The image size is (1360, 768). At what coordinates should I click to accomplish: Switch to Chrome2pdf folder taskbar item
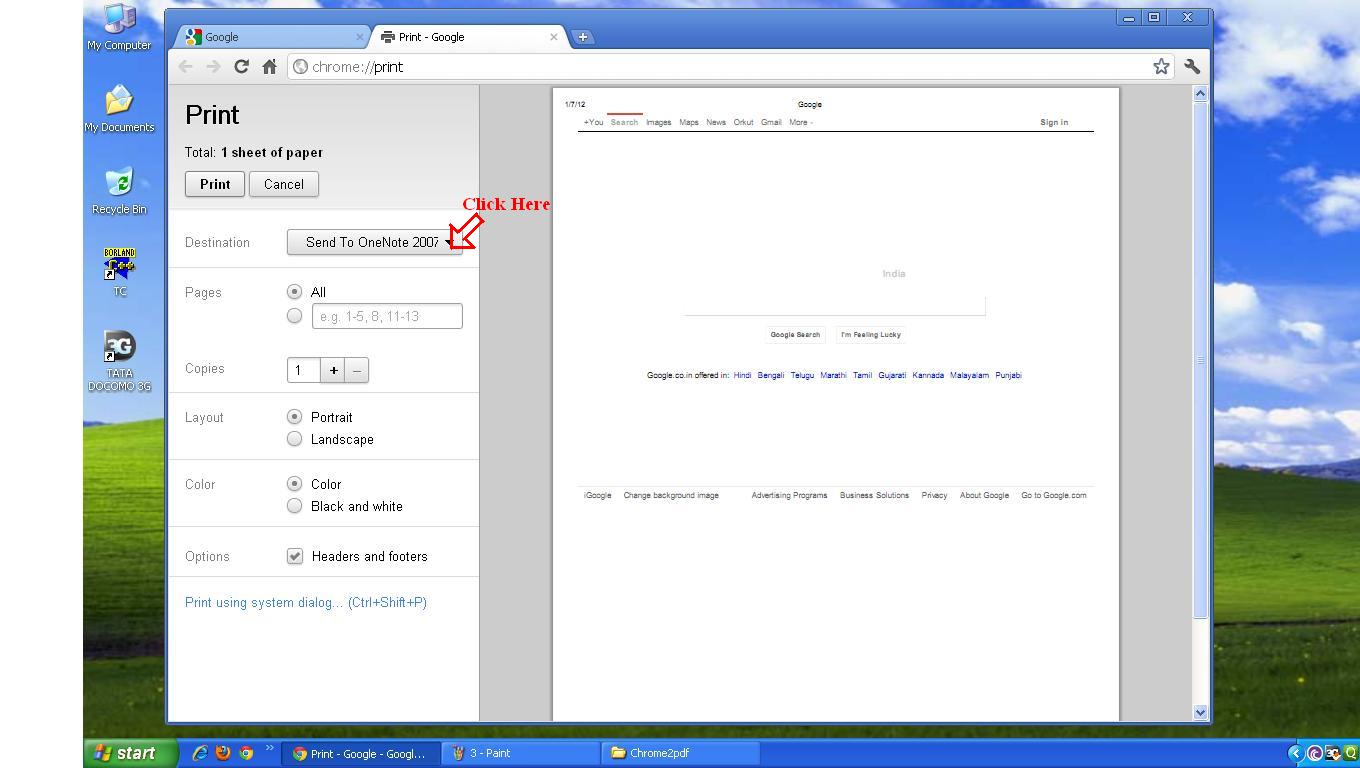pyautogui.click(x=680, y=753)
